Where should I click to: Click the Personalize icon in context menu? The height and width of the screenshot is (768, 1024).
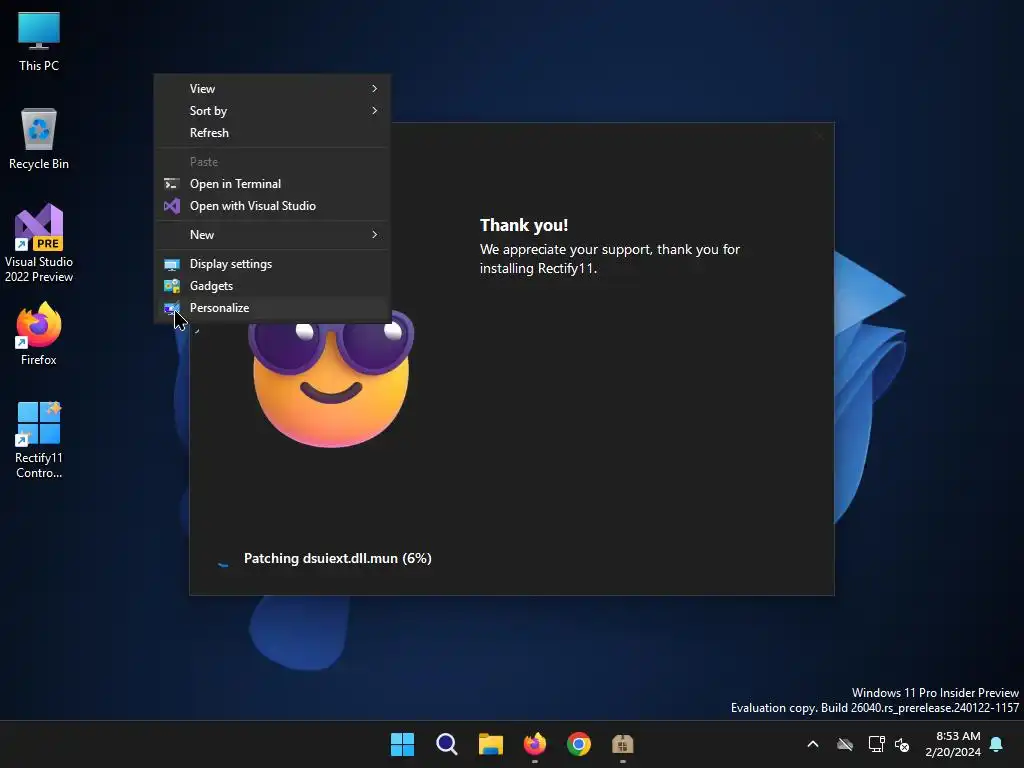(172, 308)
